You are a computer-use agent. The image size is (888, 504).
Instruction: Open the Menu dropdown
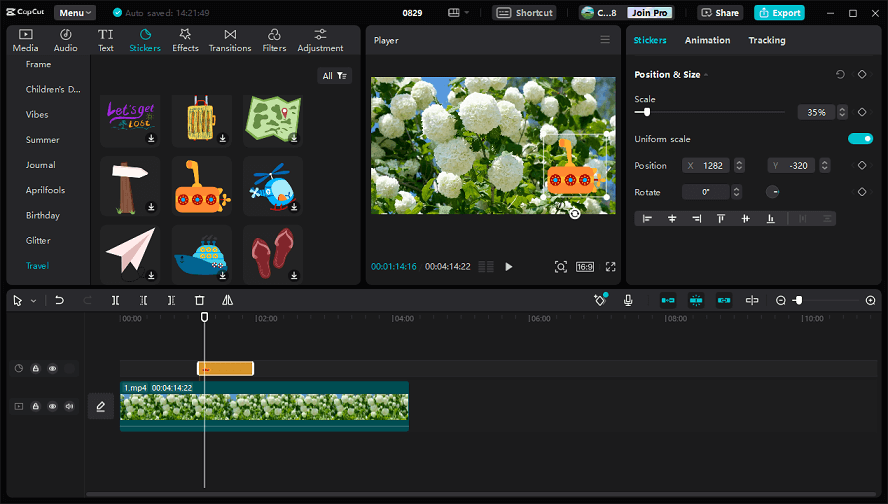(75, 13)
